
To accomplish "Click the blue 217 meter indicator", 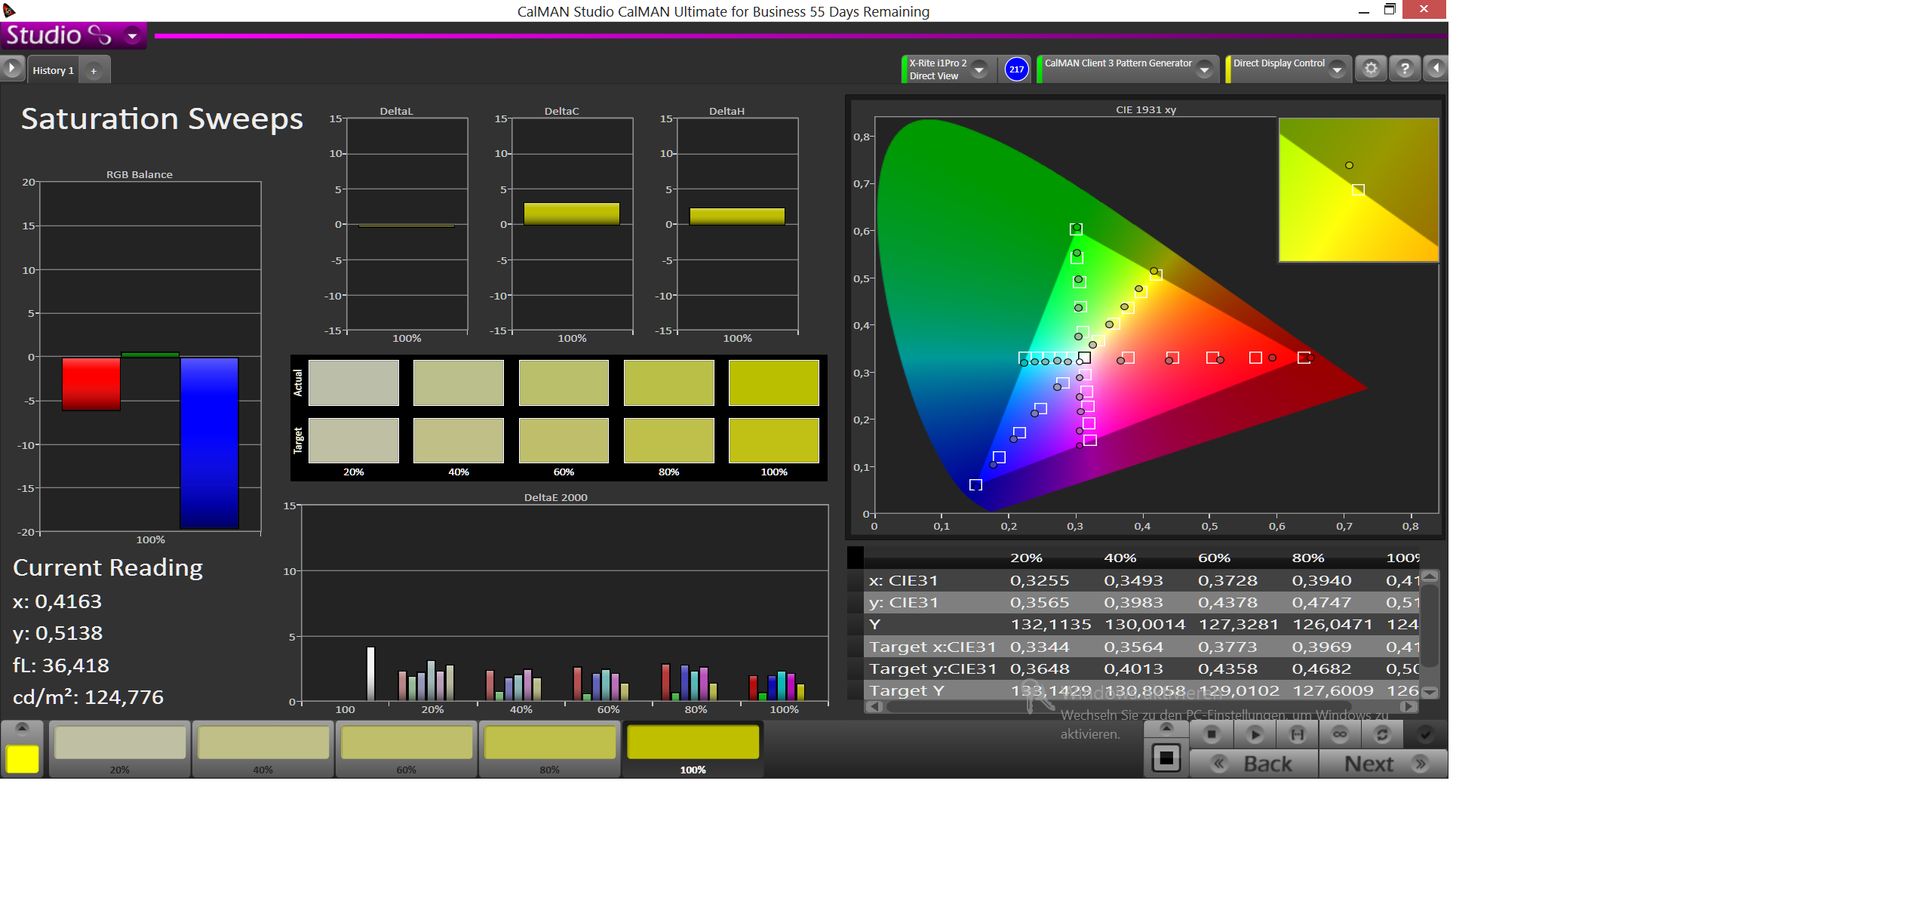I will tap(1016, 69).
